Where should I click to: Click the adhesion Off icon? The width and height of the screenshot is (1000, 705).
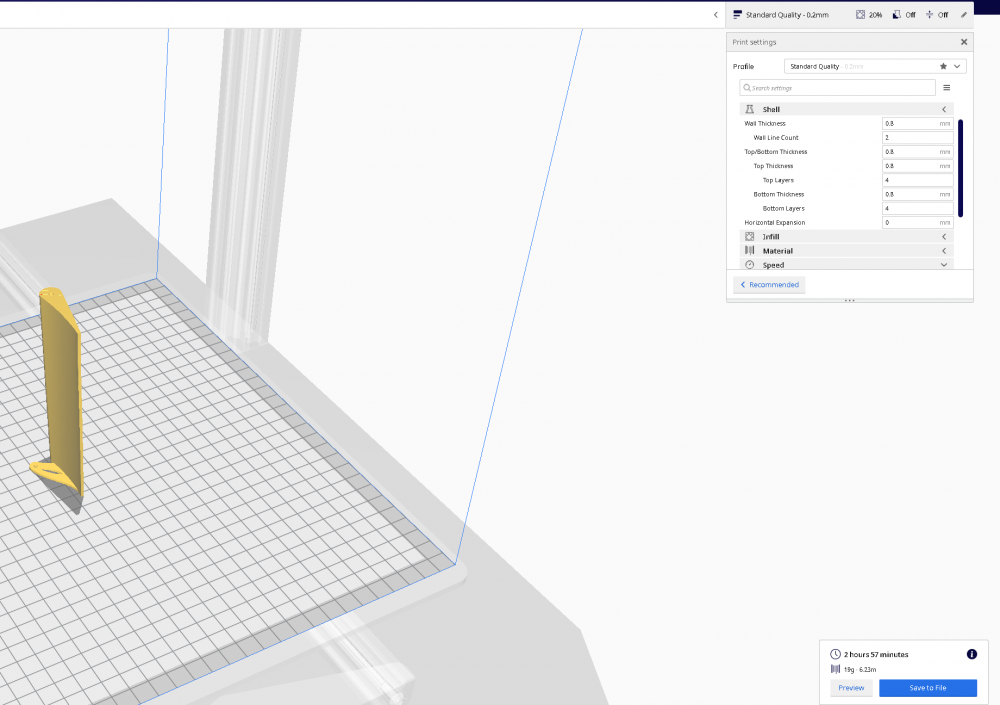[930, 15]
